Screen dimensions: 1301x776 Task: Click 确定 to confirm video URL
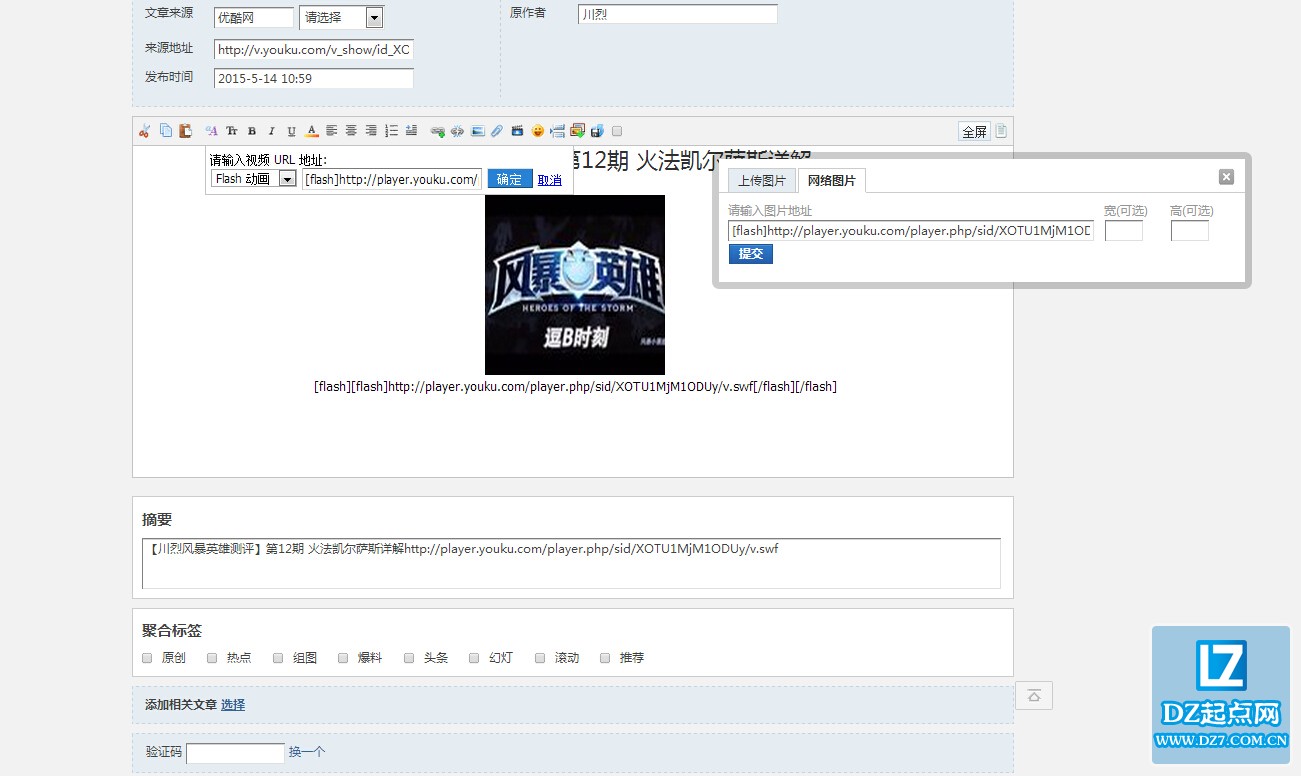[510, 179]
